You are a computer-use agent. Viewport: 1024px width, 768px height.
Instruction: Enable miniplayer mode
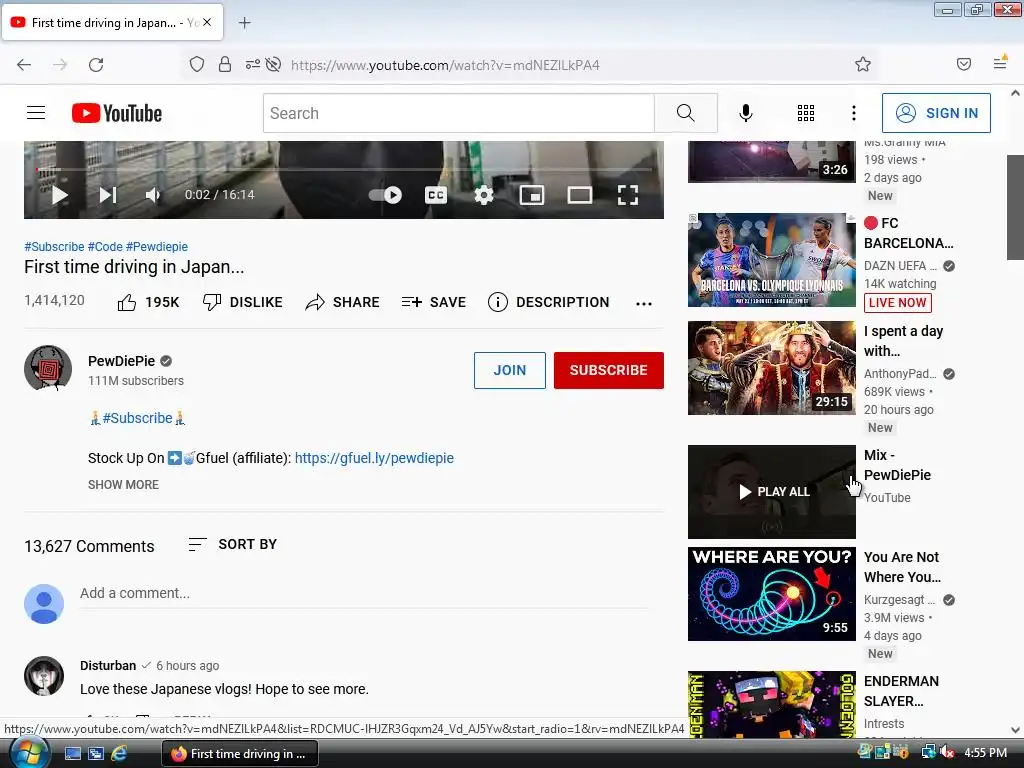tap(532, 195)
